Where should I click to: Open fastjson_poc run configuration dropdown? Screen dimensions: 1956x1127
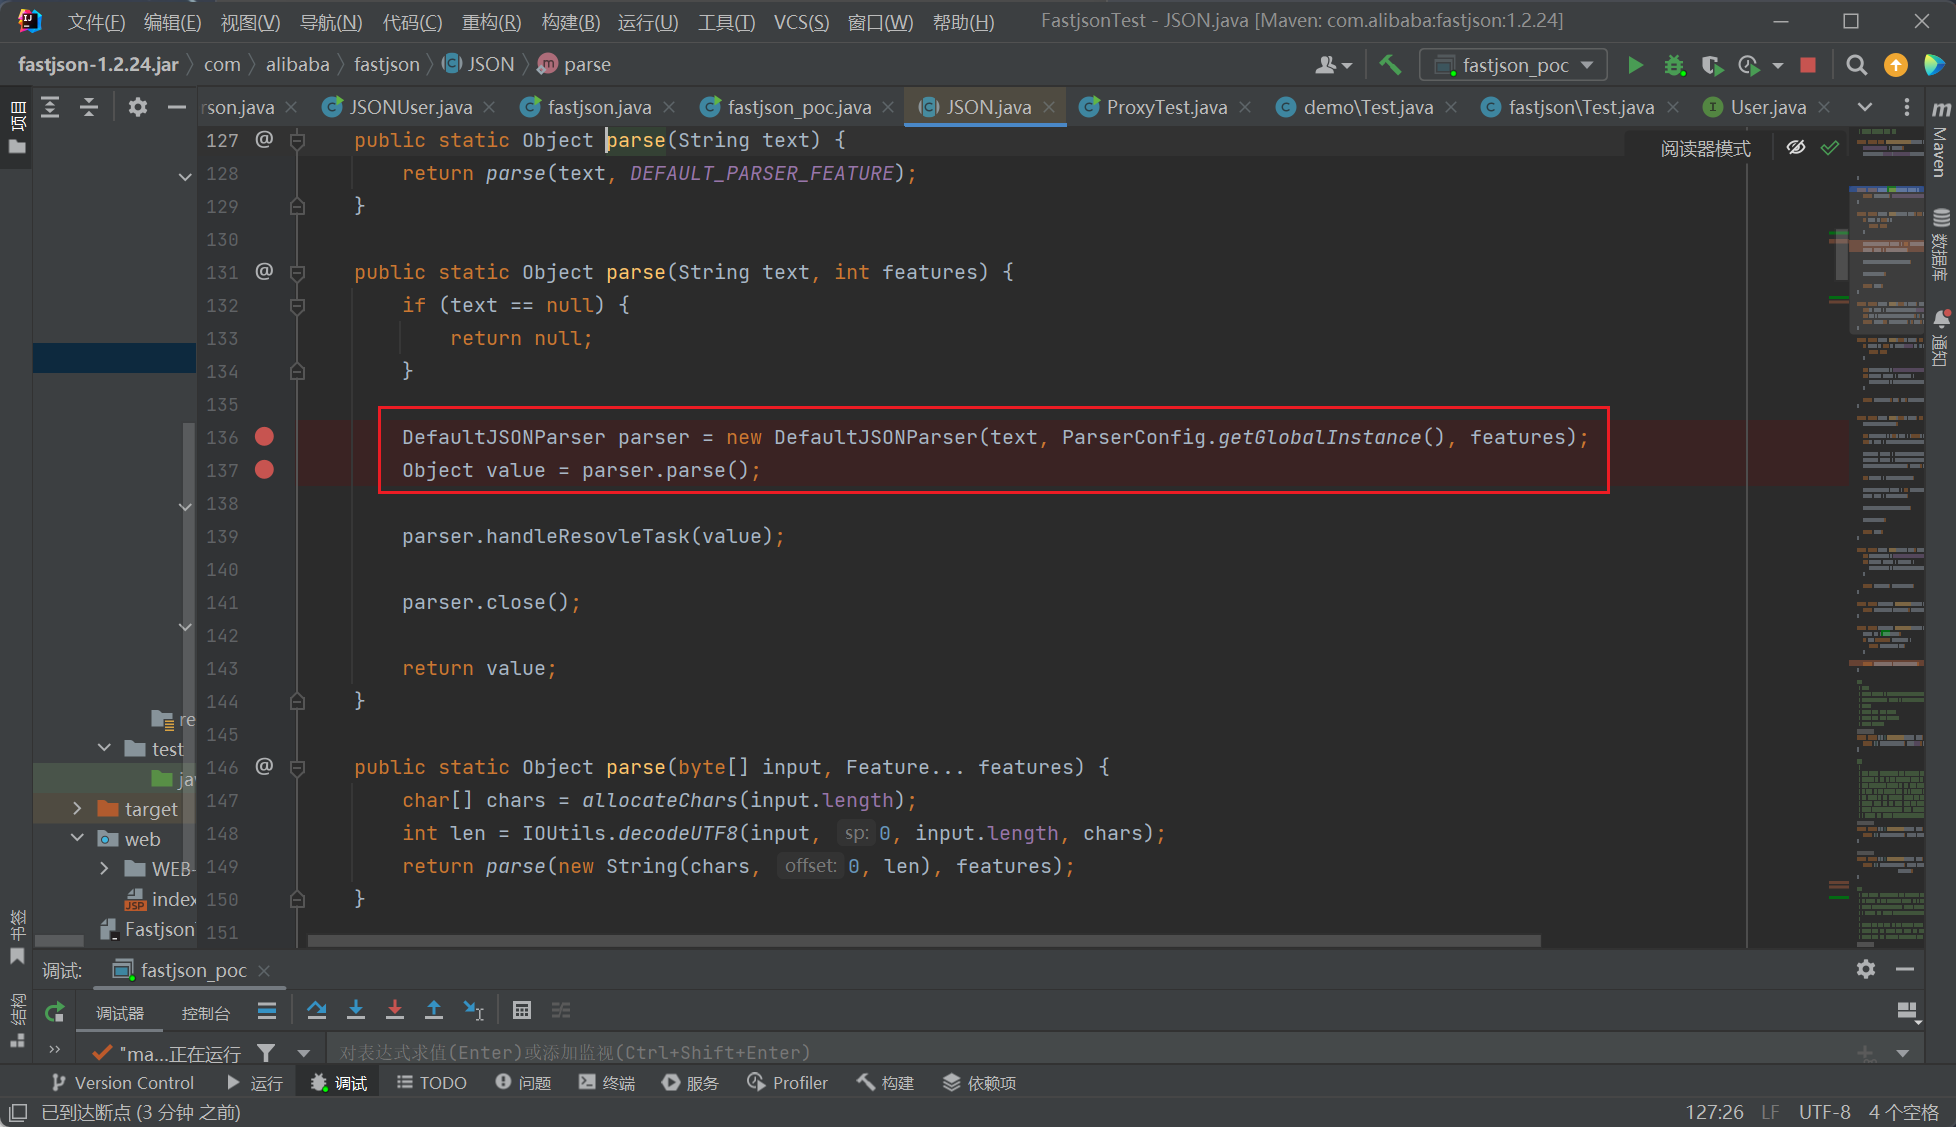(x=1513, y=65)
